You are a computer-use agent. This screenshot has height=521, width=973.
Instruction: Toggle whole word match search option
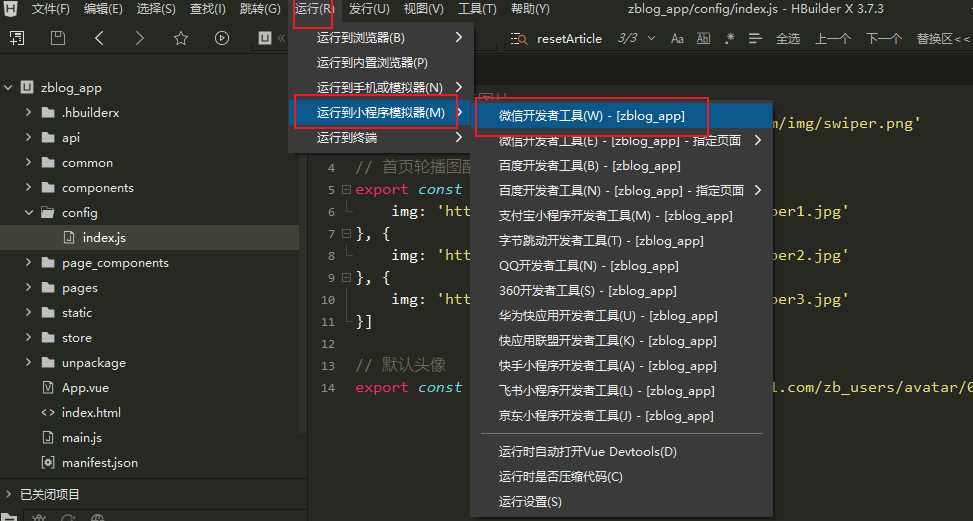click(x=703, y=39)
